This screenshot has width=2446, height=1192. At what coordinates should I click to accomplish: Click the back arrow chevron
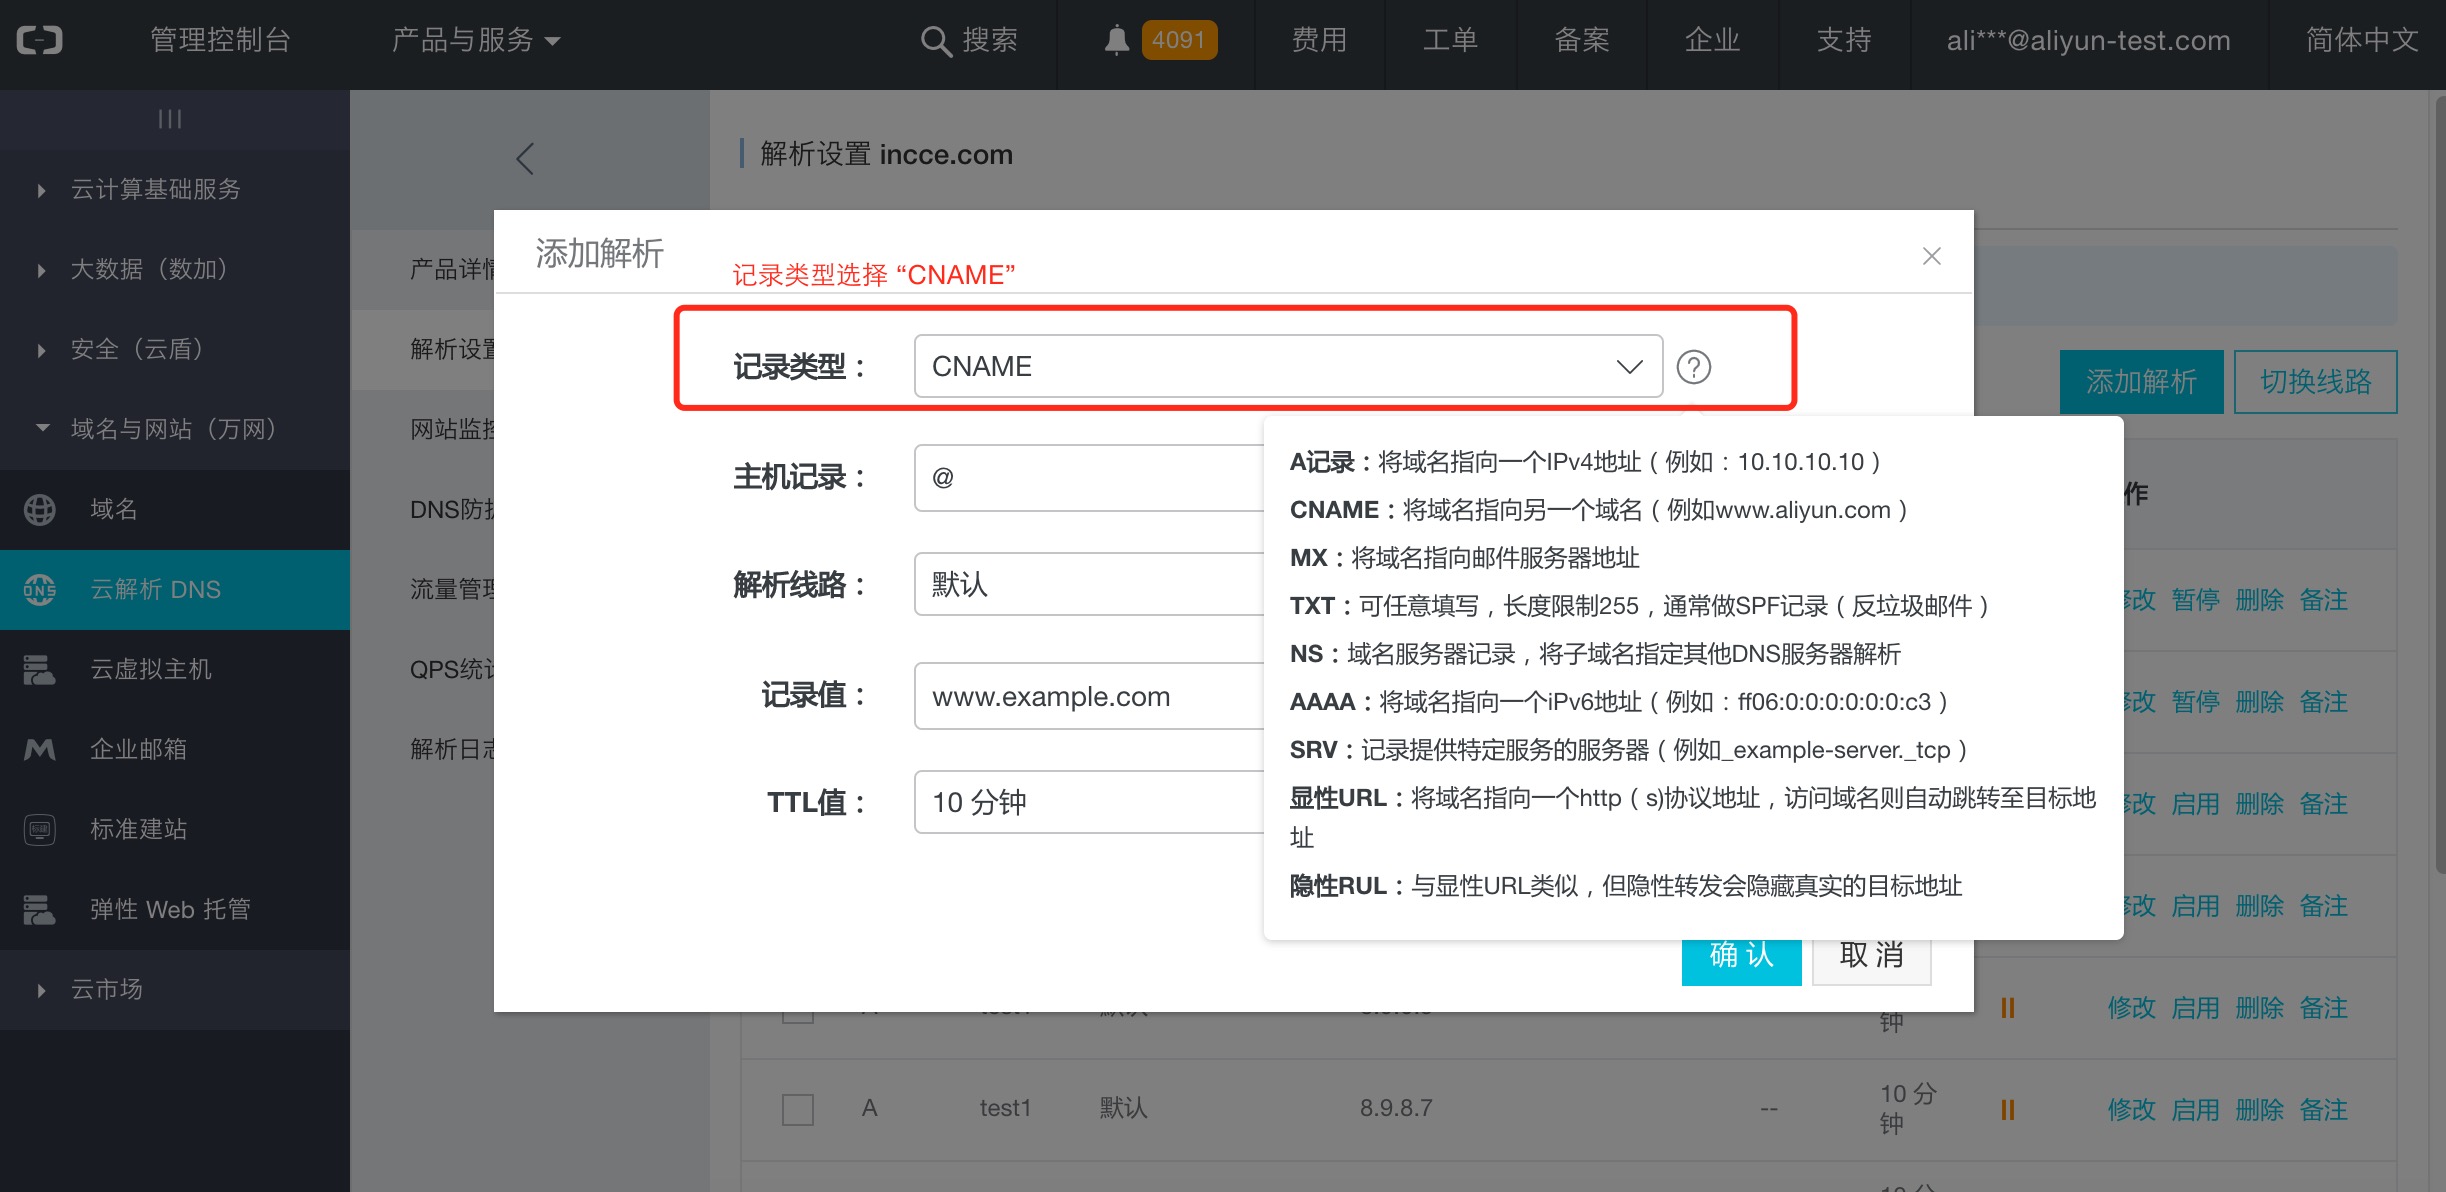click(x=525, y=158)
